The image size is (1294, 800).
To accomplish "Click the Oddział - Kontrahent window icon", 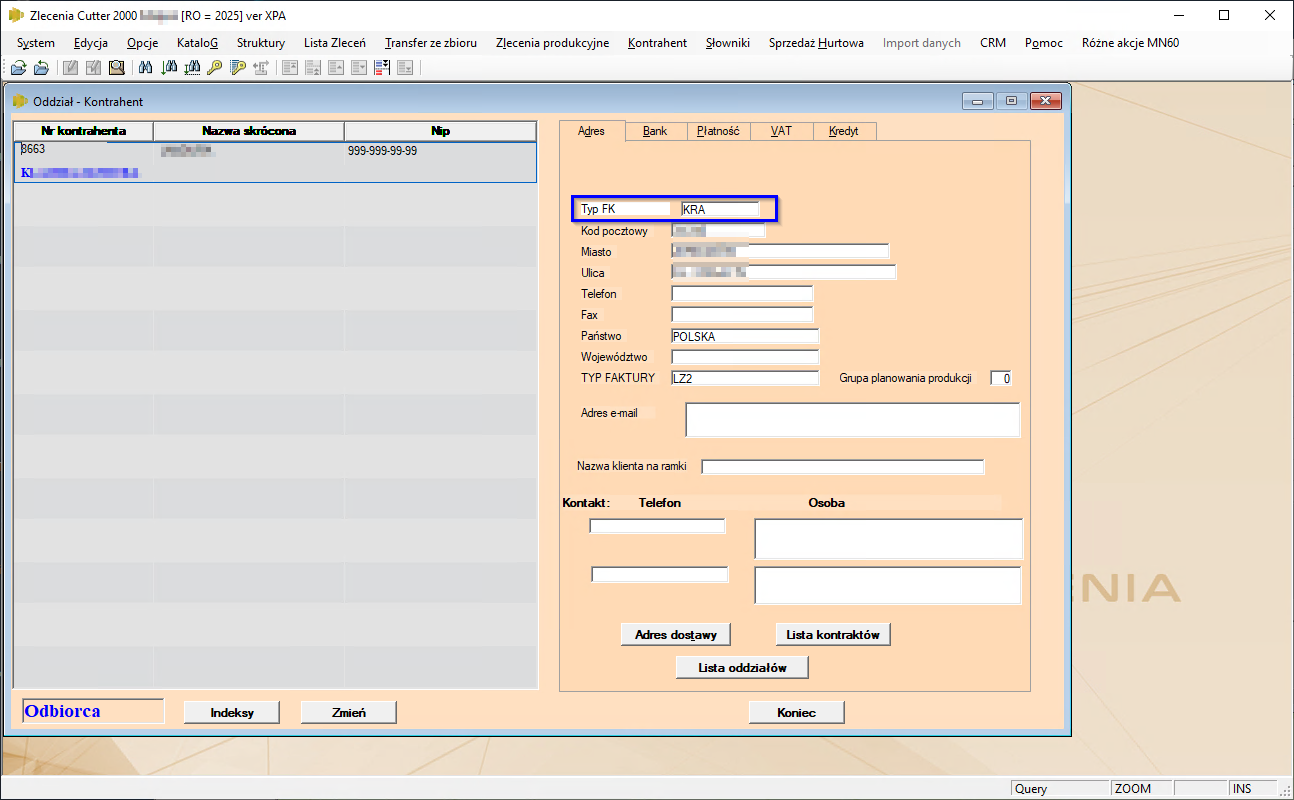I will point(20,101).
